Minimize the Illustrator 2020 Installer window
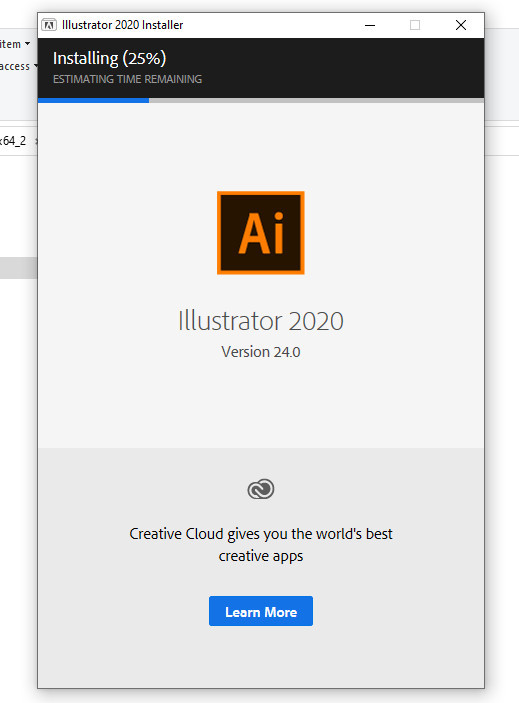 pyautogui.click(x=370, y=25)
